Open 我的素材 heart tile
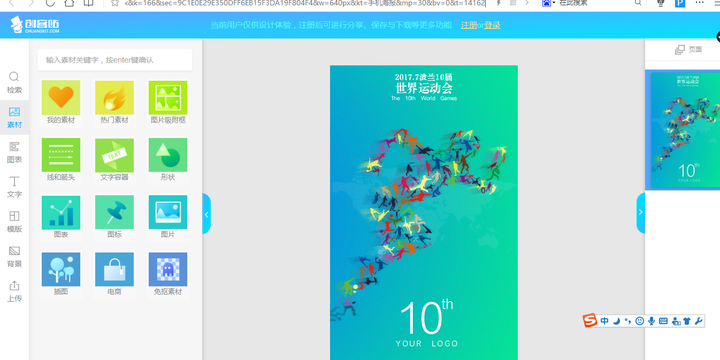 [x=61, y=103]
